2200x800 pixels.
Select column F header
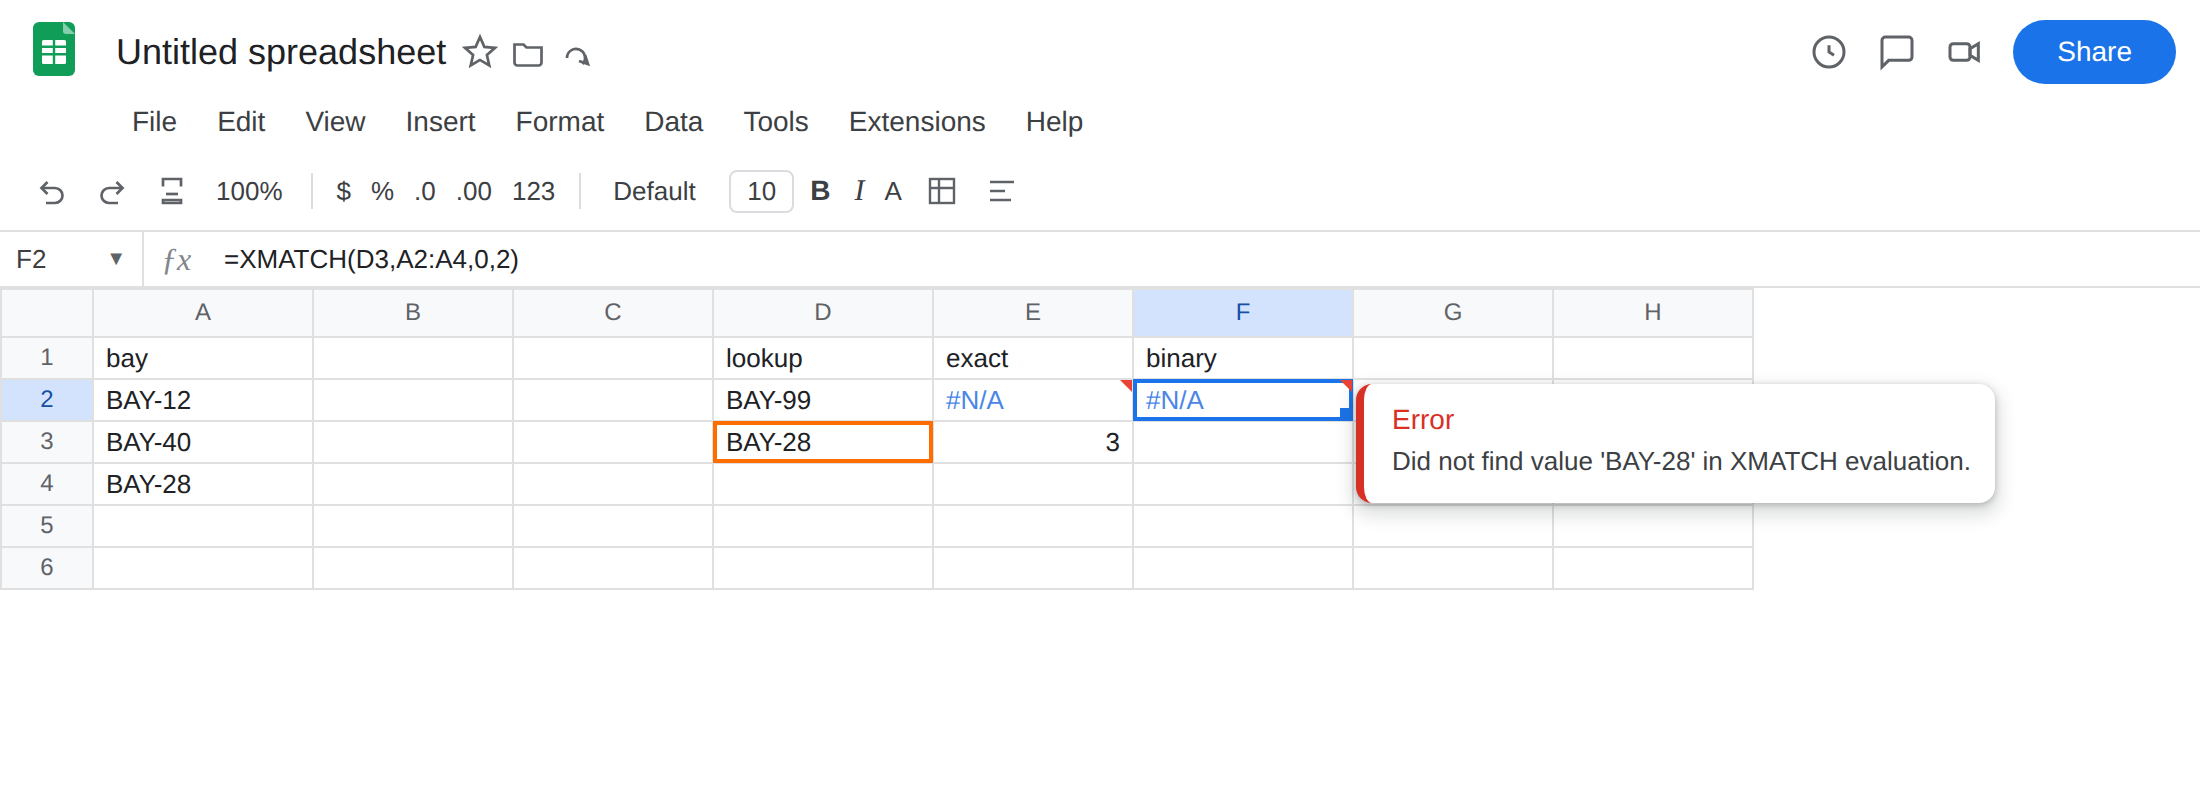1243,312
